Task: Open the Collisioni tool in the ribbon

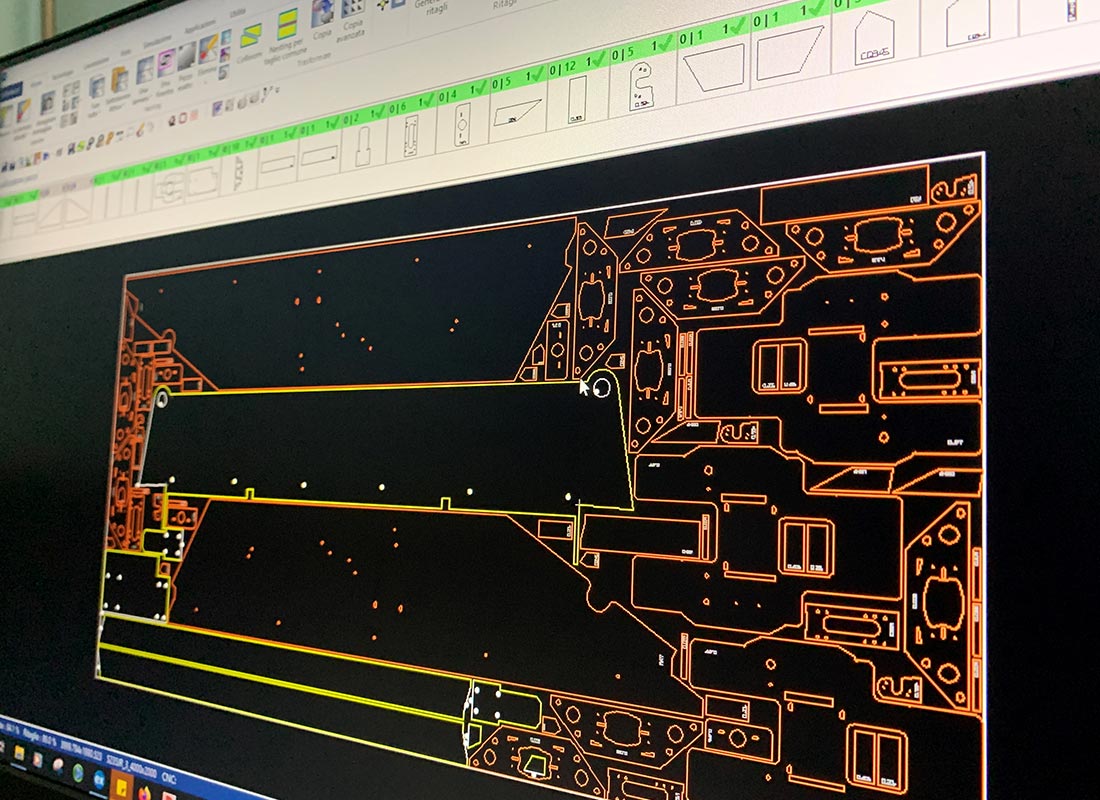Action: pos(250,41)
